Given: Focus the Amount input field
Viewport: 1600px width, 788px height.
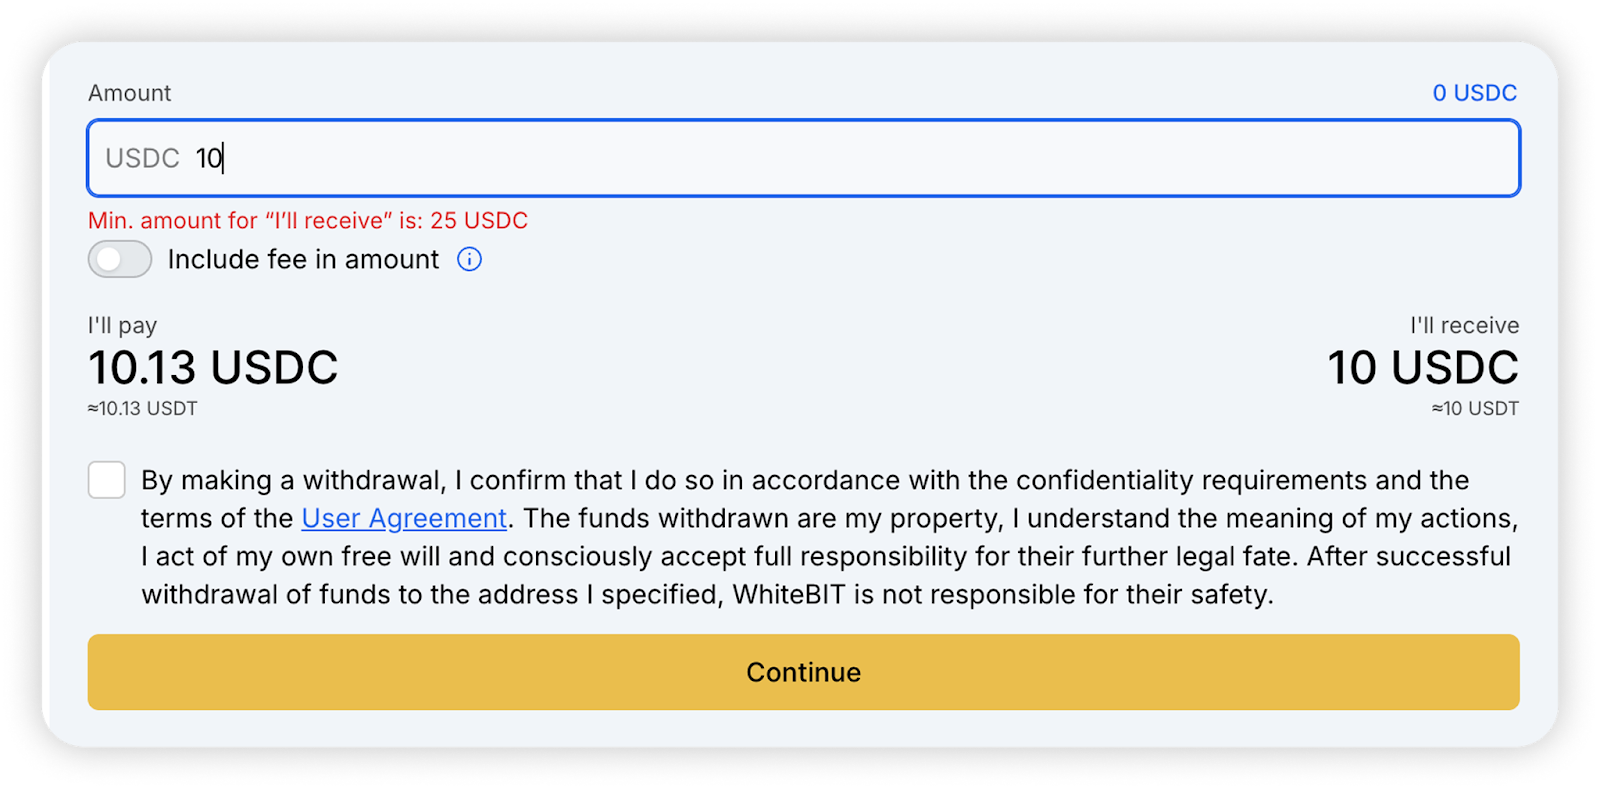Looking at the screenshot, I should [803, 158].
